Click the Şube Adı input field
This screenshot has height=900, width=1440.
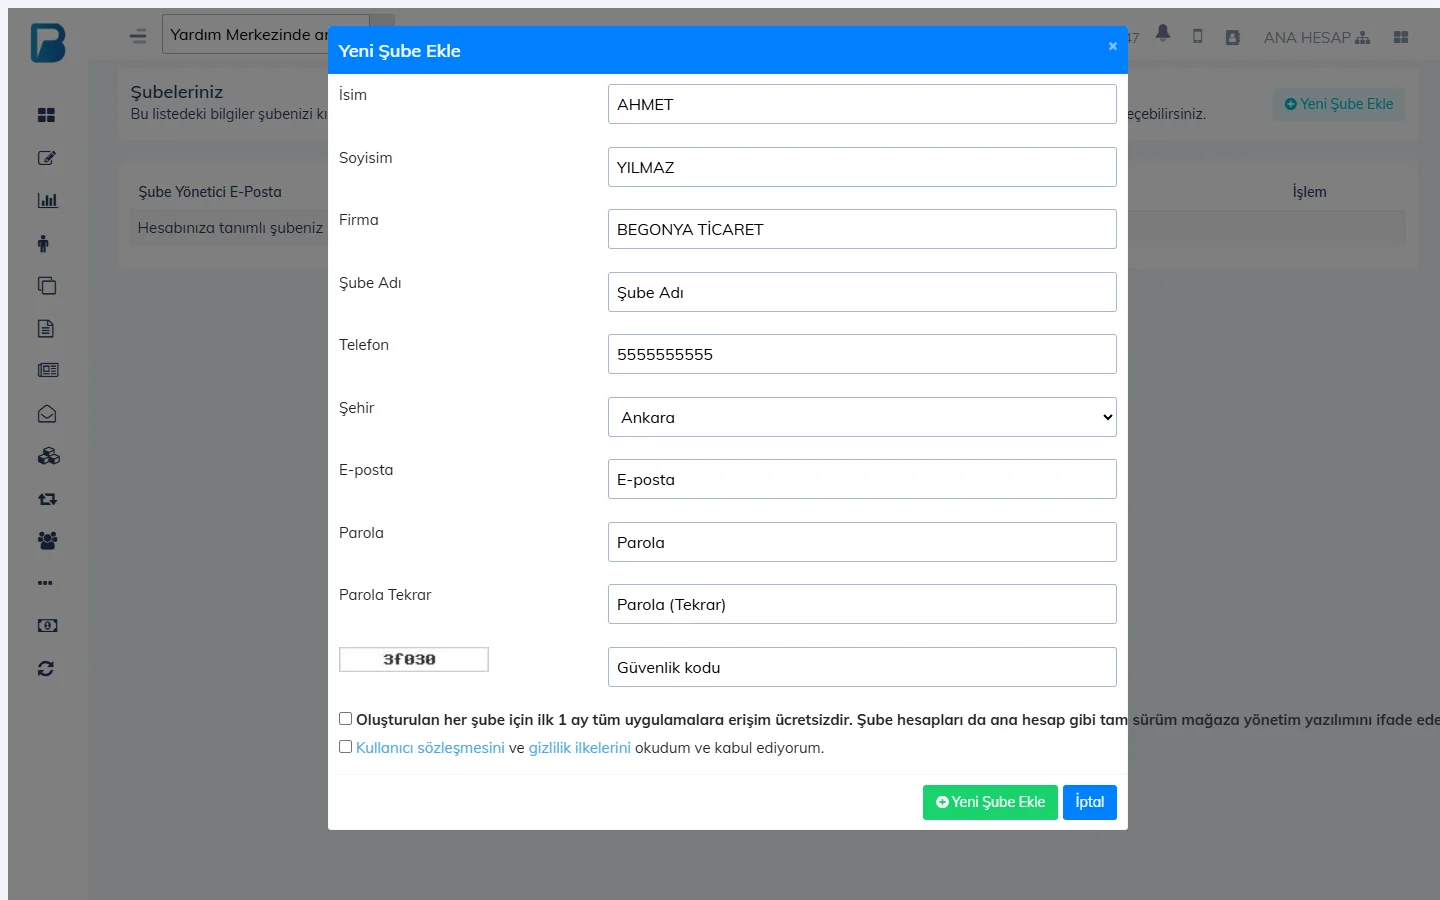862,292
